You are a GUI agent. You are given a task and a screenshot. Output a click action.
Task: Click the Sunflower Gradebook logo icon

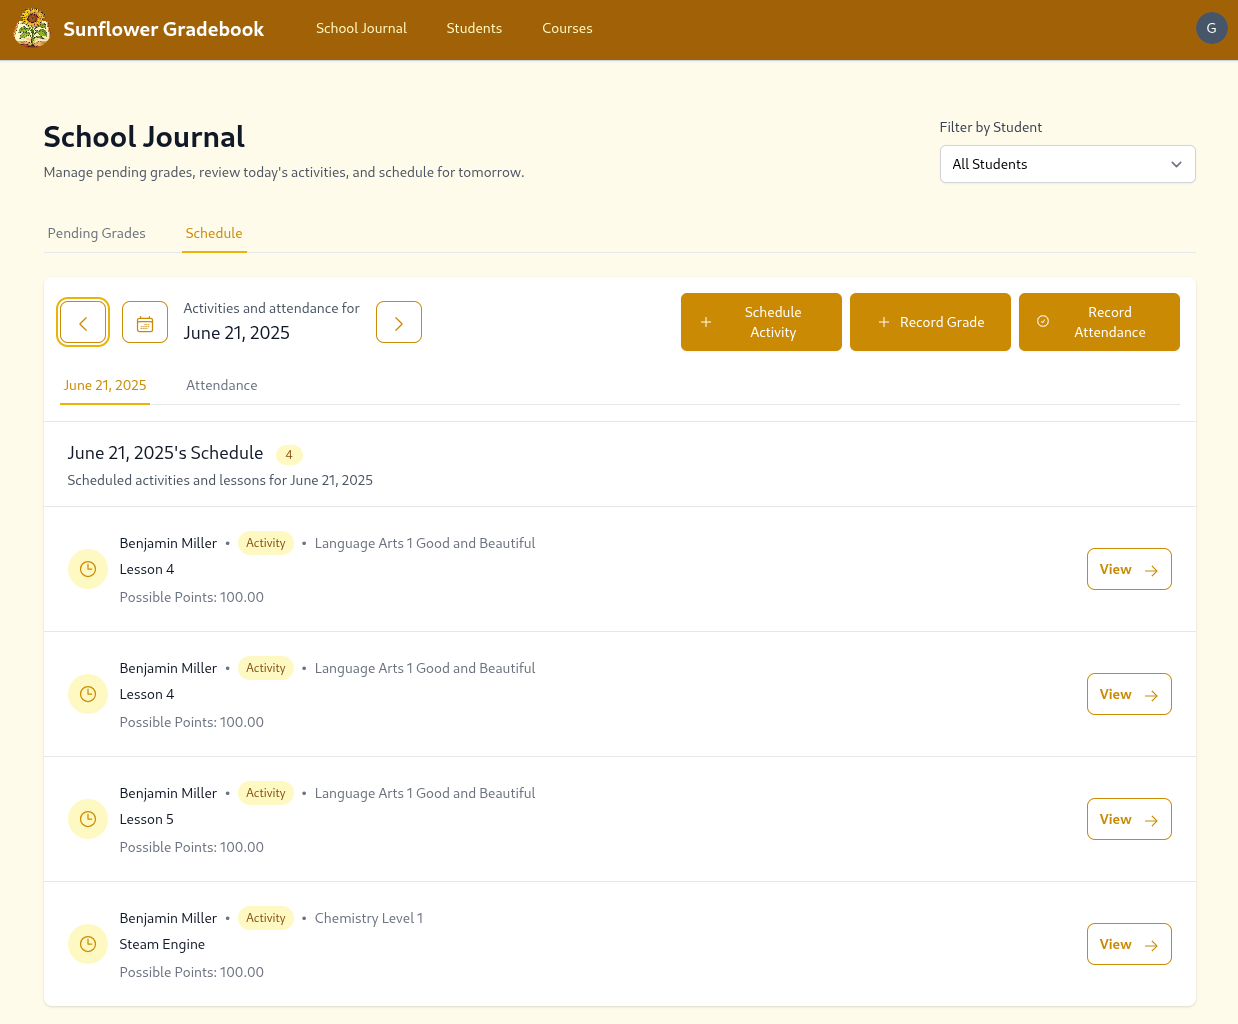click(x=32, y=28)
